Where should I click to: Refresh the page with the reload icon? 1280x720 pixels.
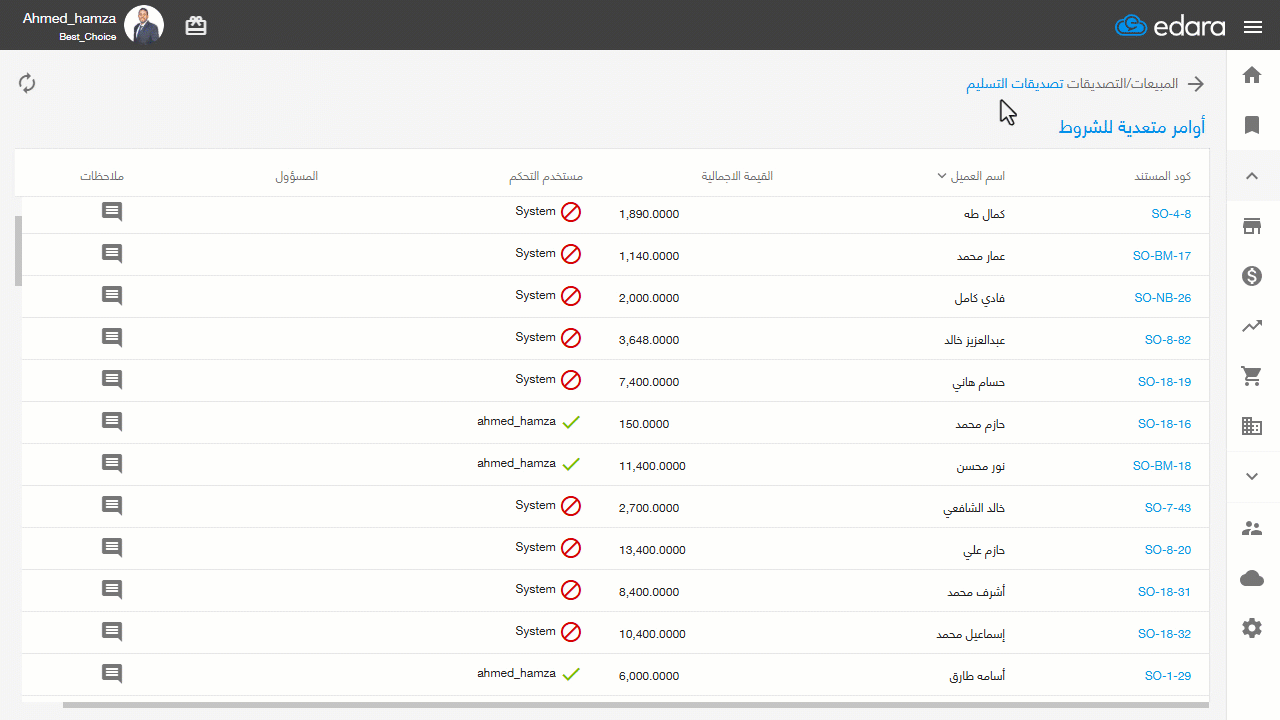(x=27, y=83)
